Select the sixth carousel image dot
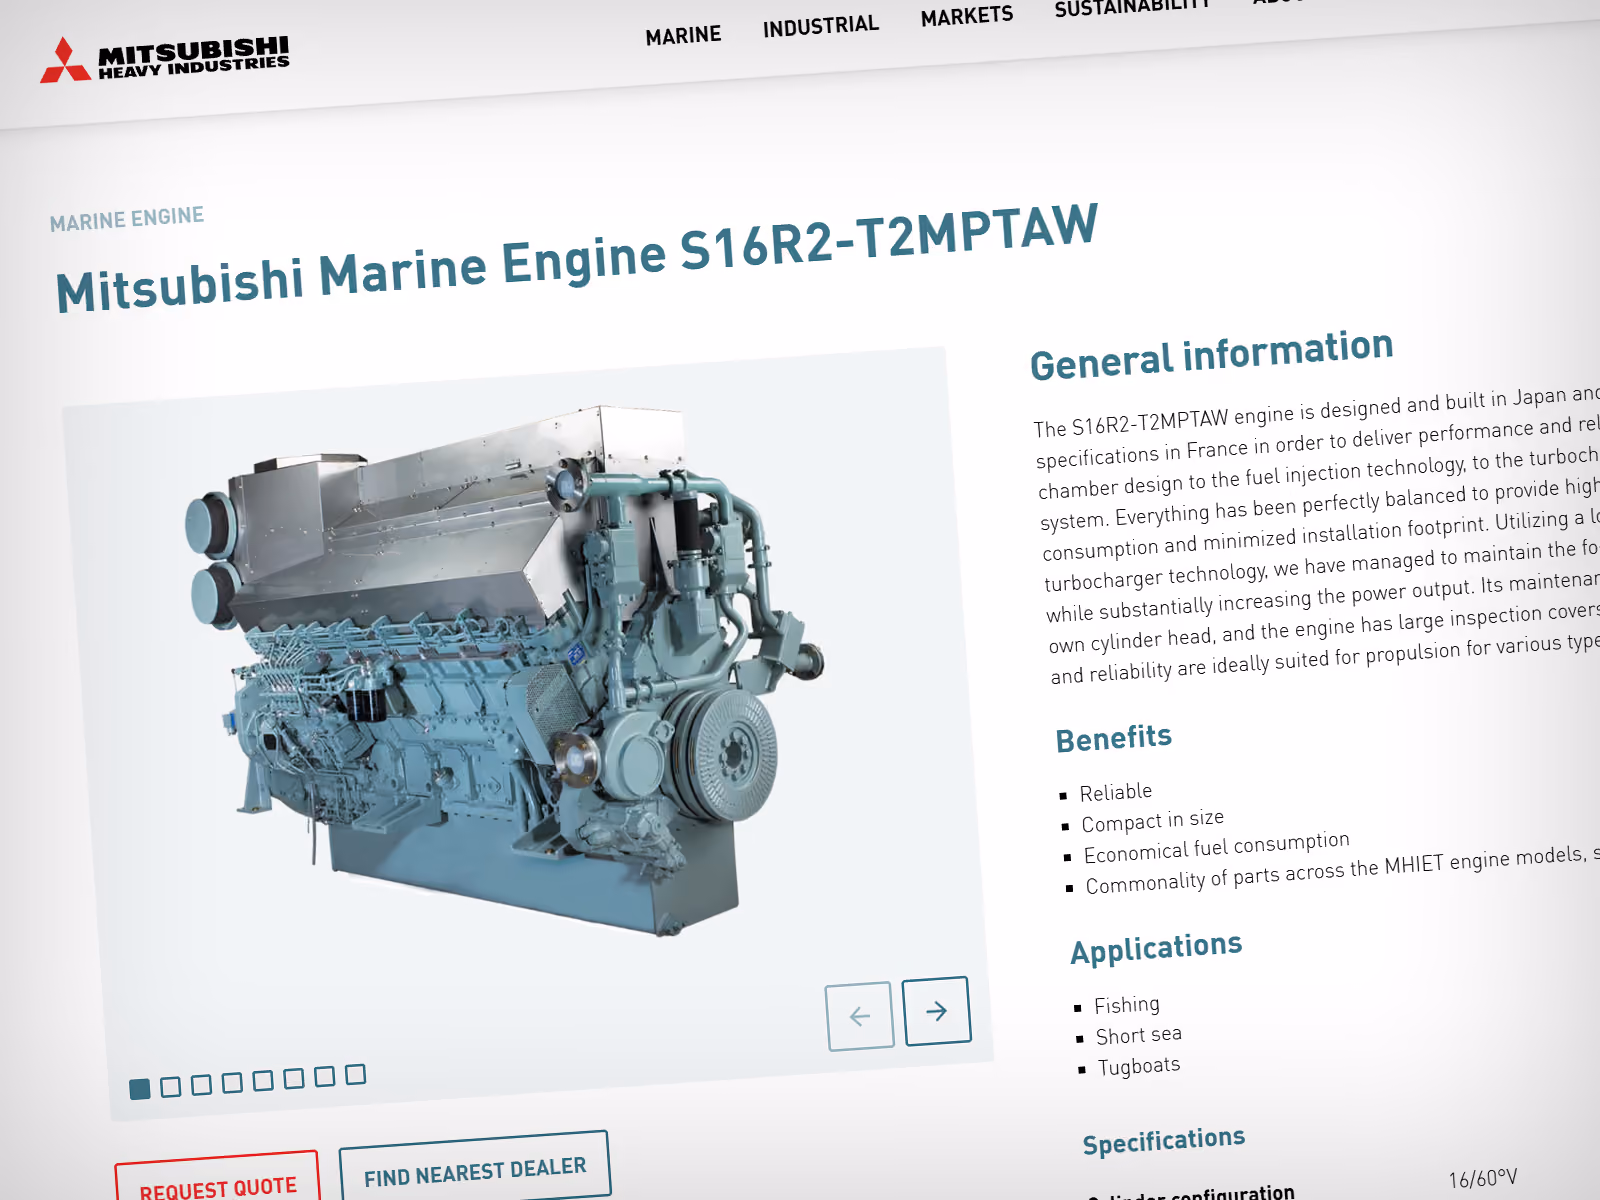 (294, 1079)
